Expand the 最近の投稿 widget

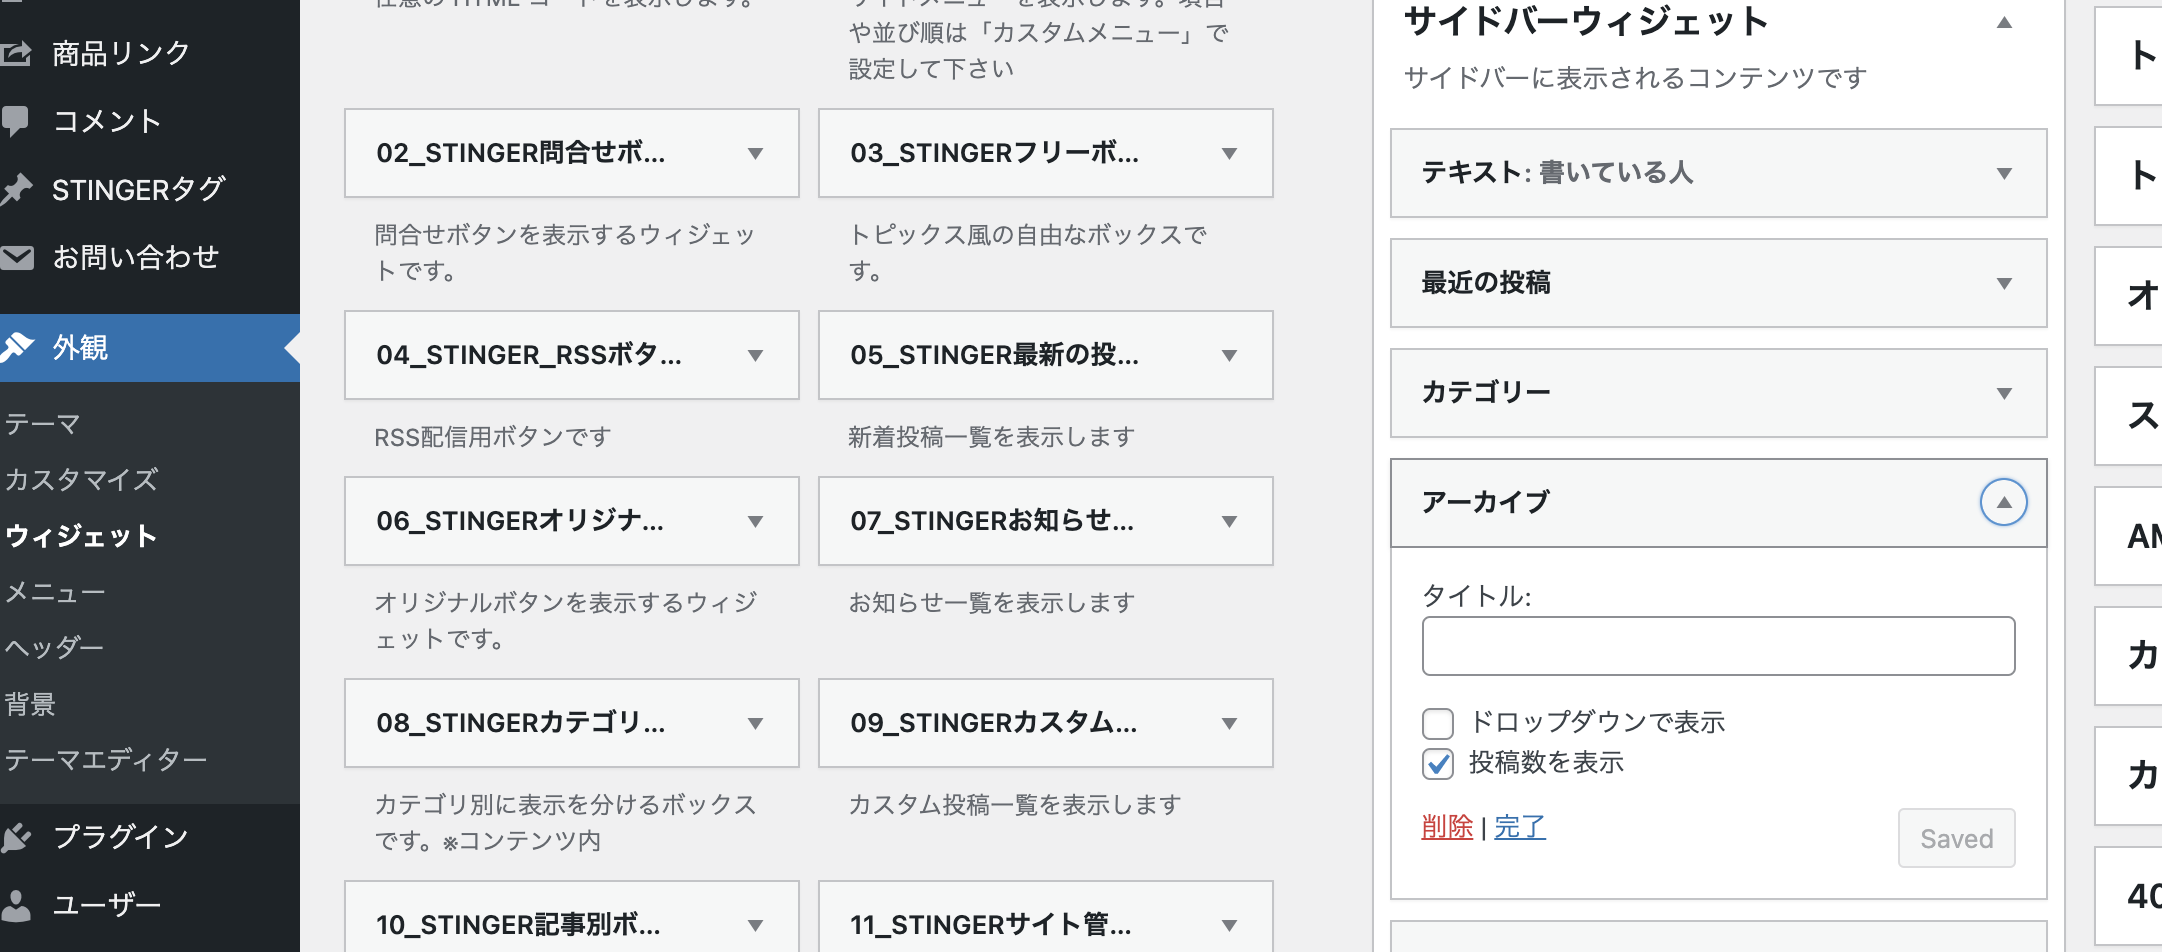pyautogui.click(x=2004, y=284)
